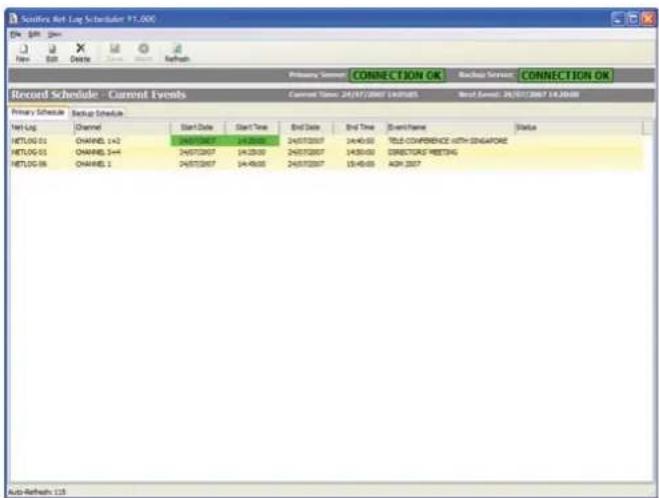Click the End Time column header
Screen dimensions: 659x498
click(x=360, y=127)
